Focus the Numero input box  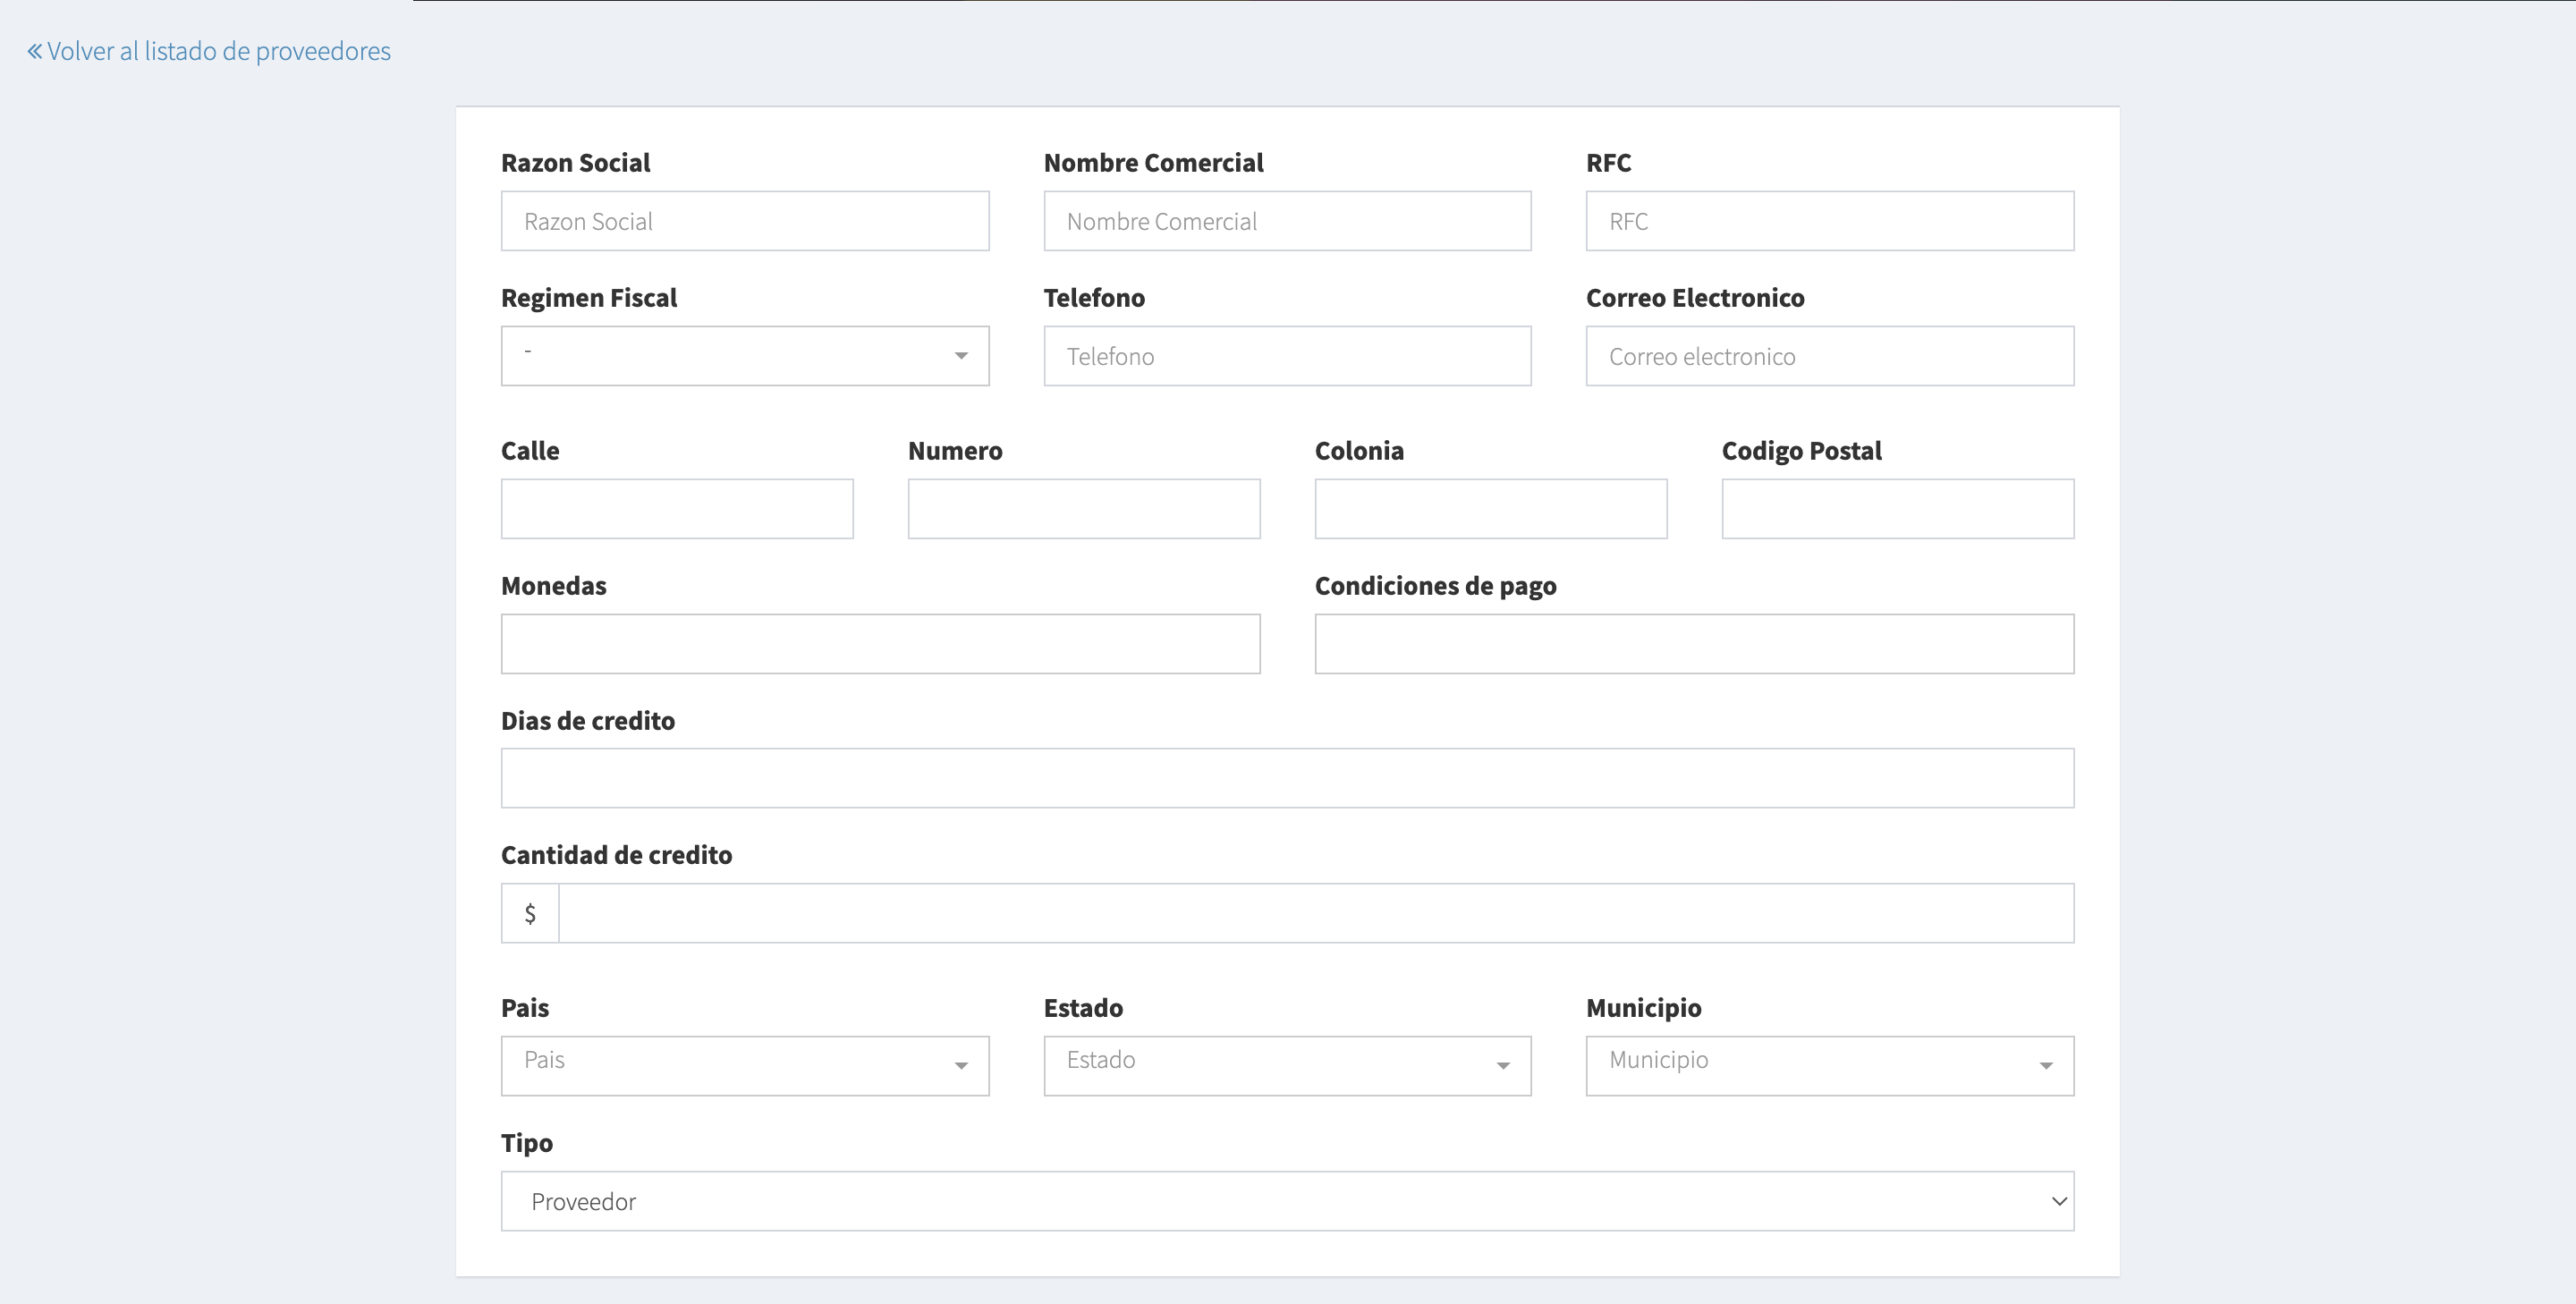click(1083, 509)
